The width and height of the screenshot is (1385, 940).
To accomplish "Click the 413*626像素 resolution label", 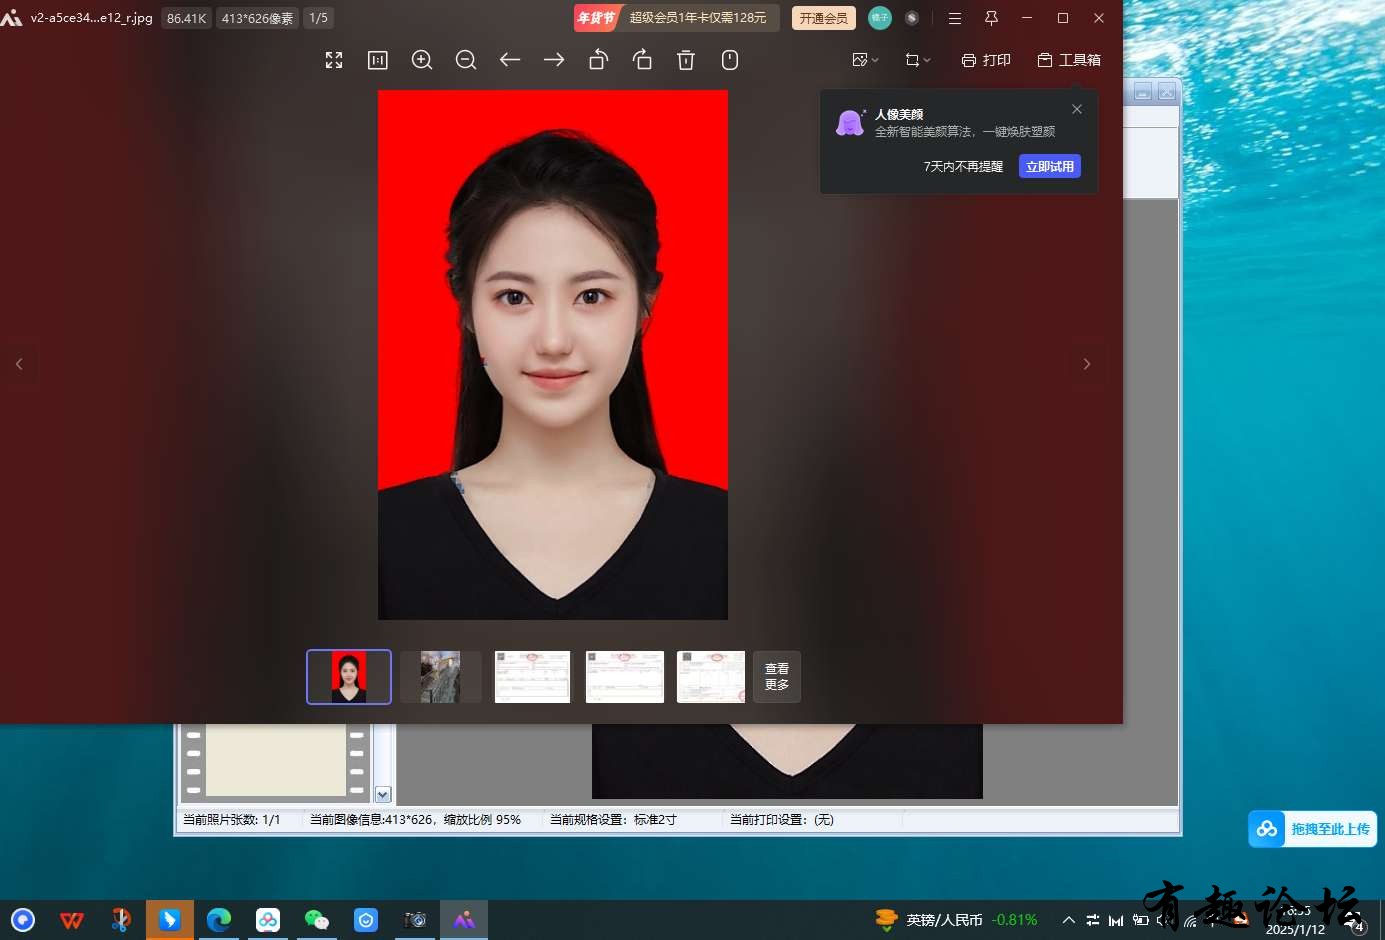I will tap(257, 18).
